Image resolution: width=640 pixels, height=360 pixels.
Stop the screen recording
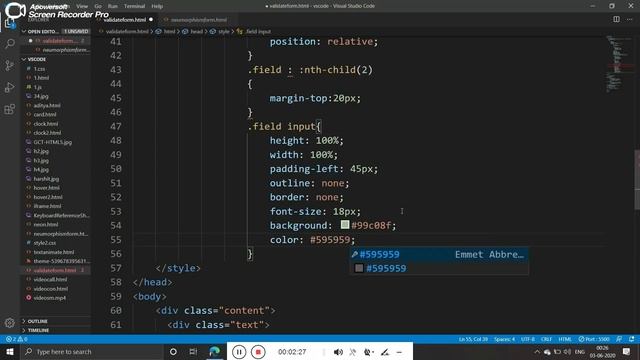[x=258, y=352]
